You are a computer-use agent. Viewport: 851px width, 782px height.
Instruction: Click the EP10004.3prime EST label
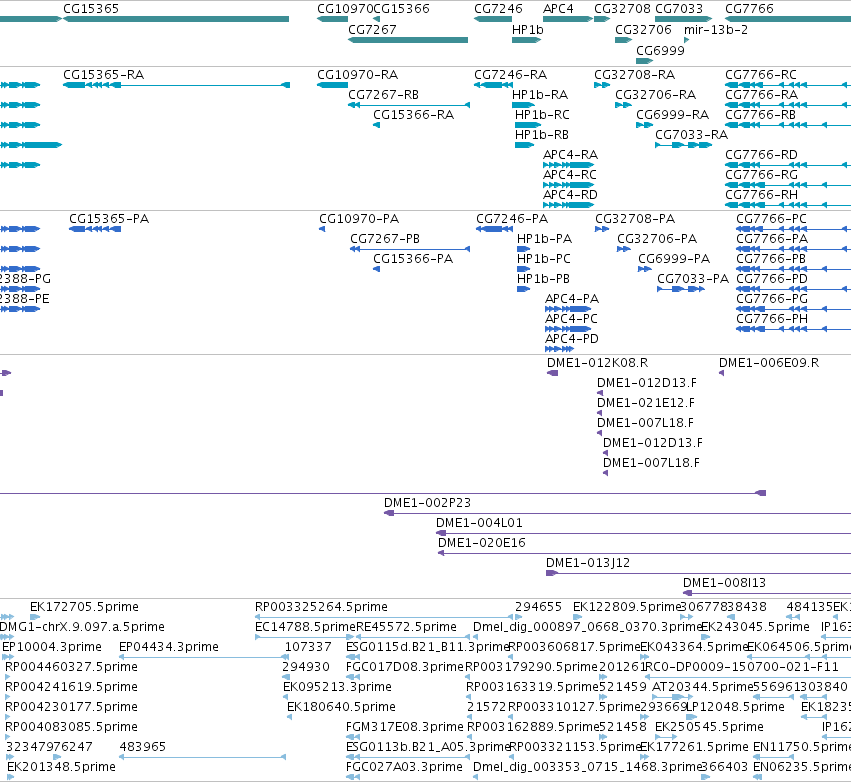pos(52,647)
